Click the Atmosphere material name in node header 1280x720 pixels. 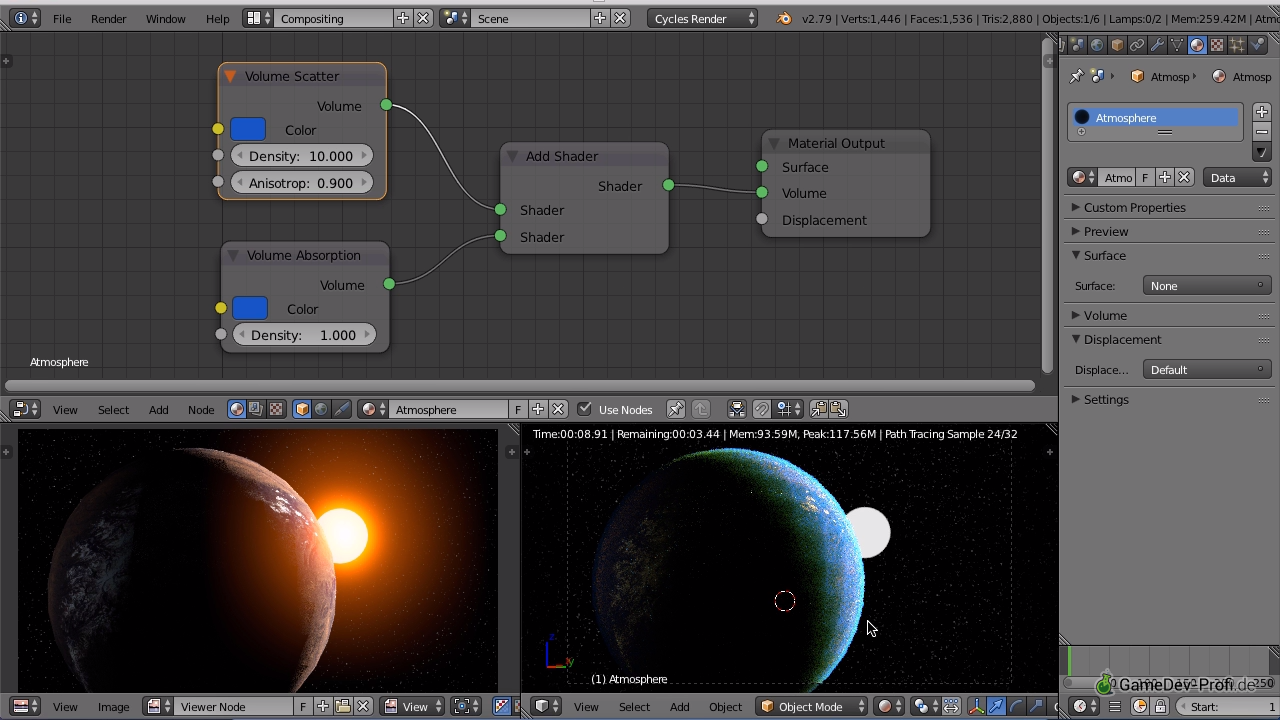pyautogui.click(x=448, y=409)
